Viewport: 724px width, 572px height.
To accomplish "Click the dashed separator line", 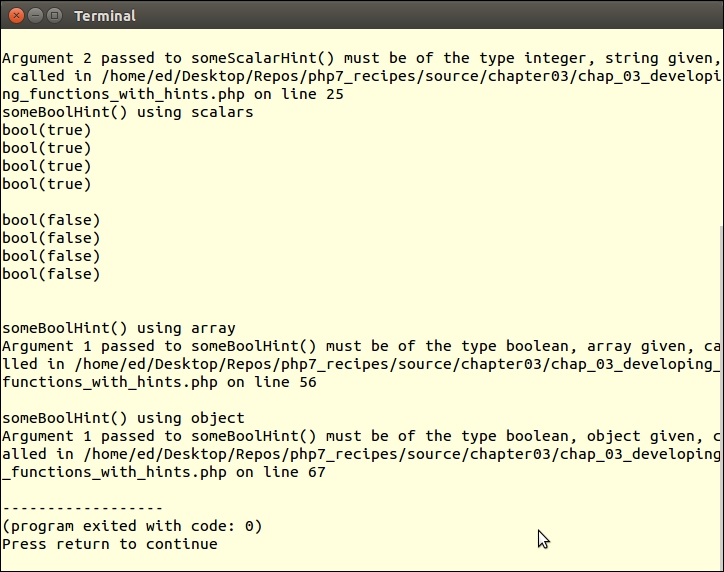I will click(x=82, y=508).
